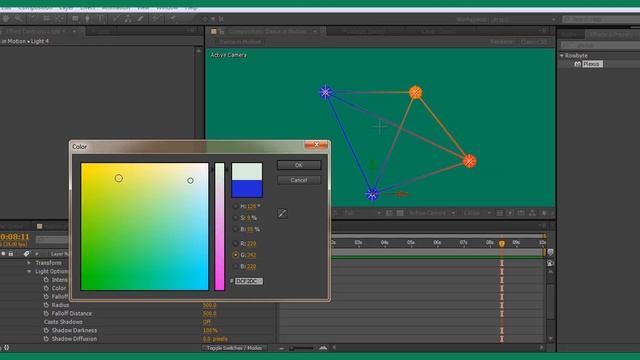Click the Renderer Classic 3D button
The height and width of the screenshot is (360, 640).
pos(533,42)
